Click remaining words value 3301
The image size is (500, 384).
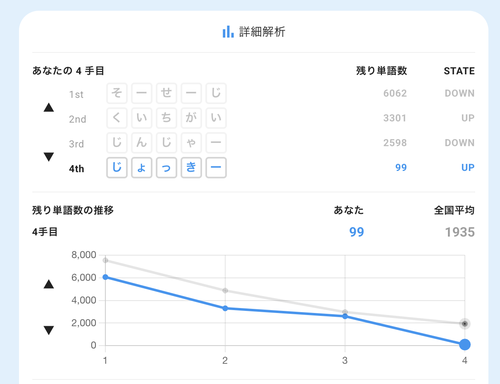pos(395,118)
